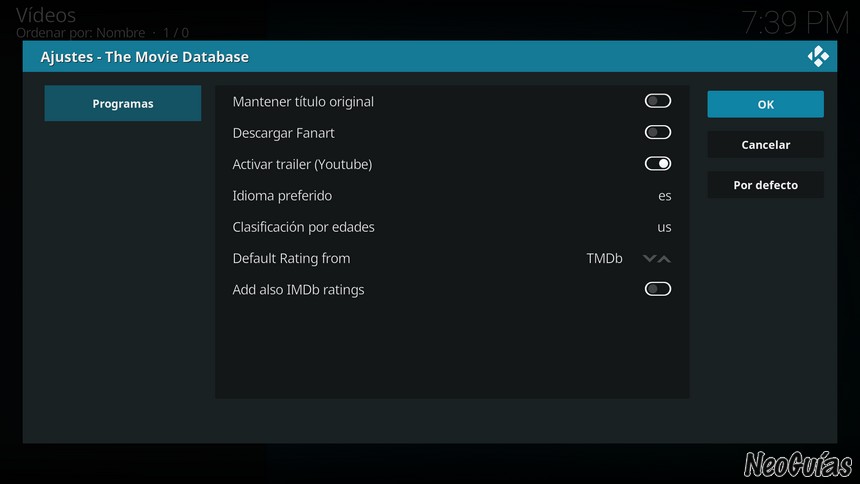Viewport: 860px width, 484px height.
Task: Click the 'us' age rating value
Action: pyautogui.click(x=664, y=227)
